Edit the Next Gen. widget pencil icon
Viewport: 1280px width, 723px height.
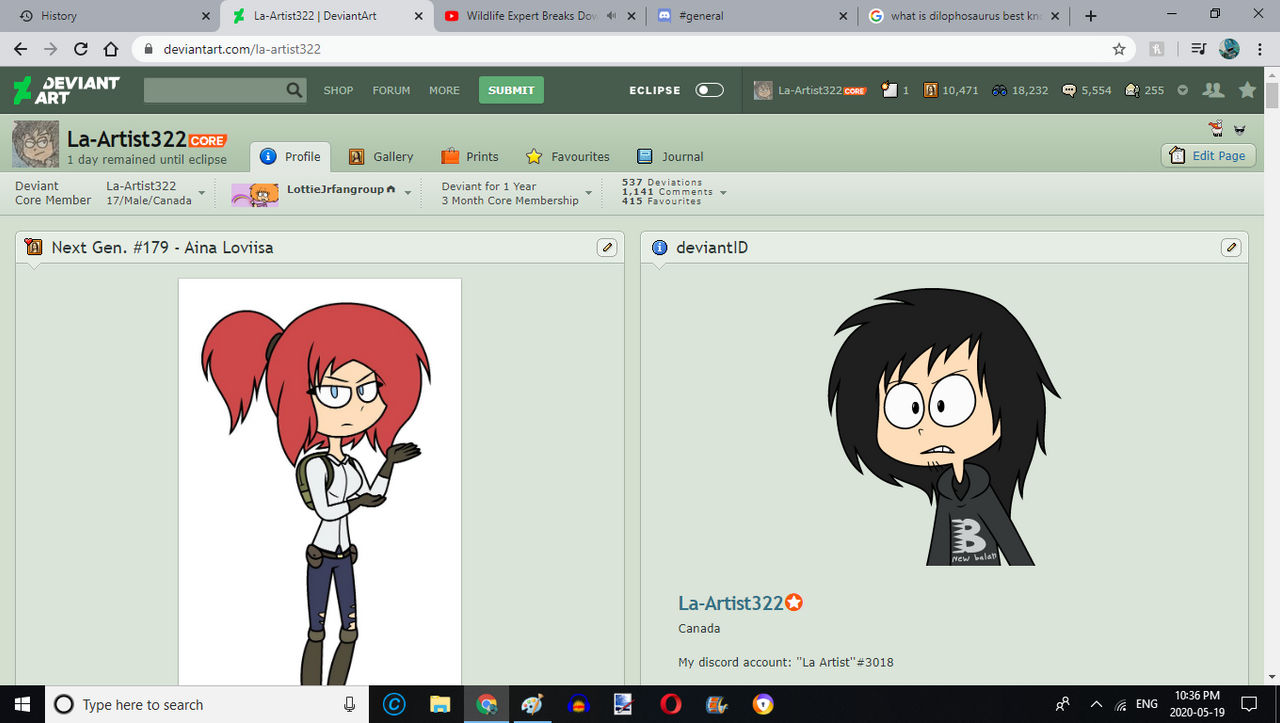coord(607,247)
